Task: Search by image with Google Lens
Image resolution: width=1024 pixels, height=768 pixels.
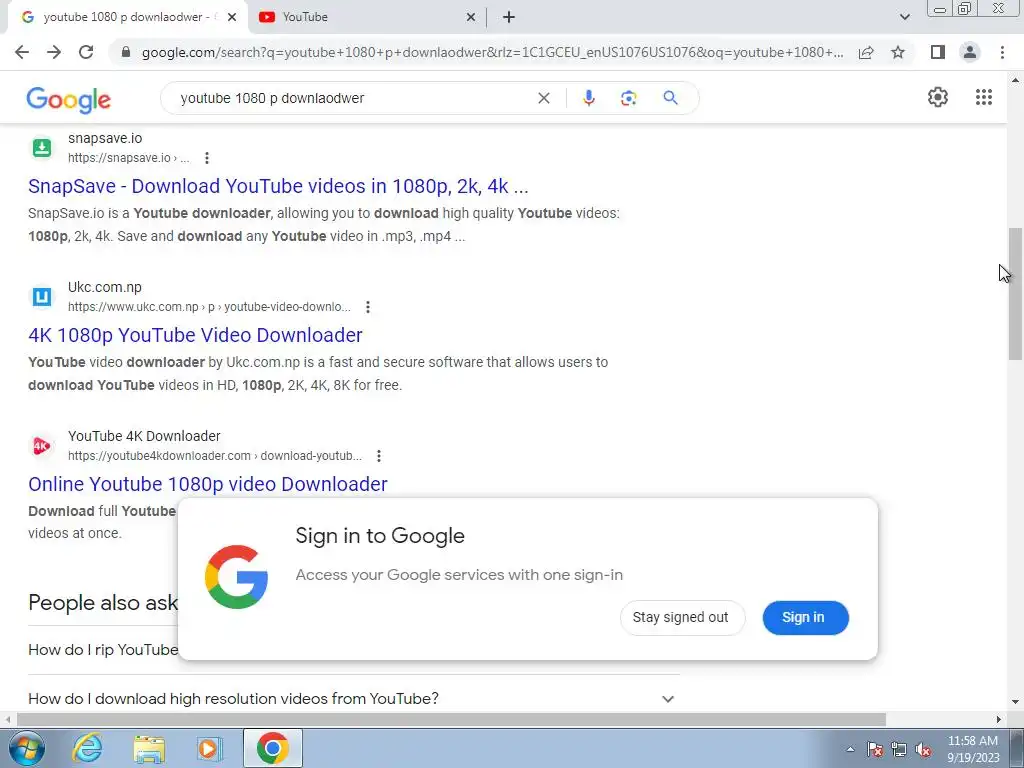Action: [628, 98]
